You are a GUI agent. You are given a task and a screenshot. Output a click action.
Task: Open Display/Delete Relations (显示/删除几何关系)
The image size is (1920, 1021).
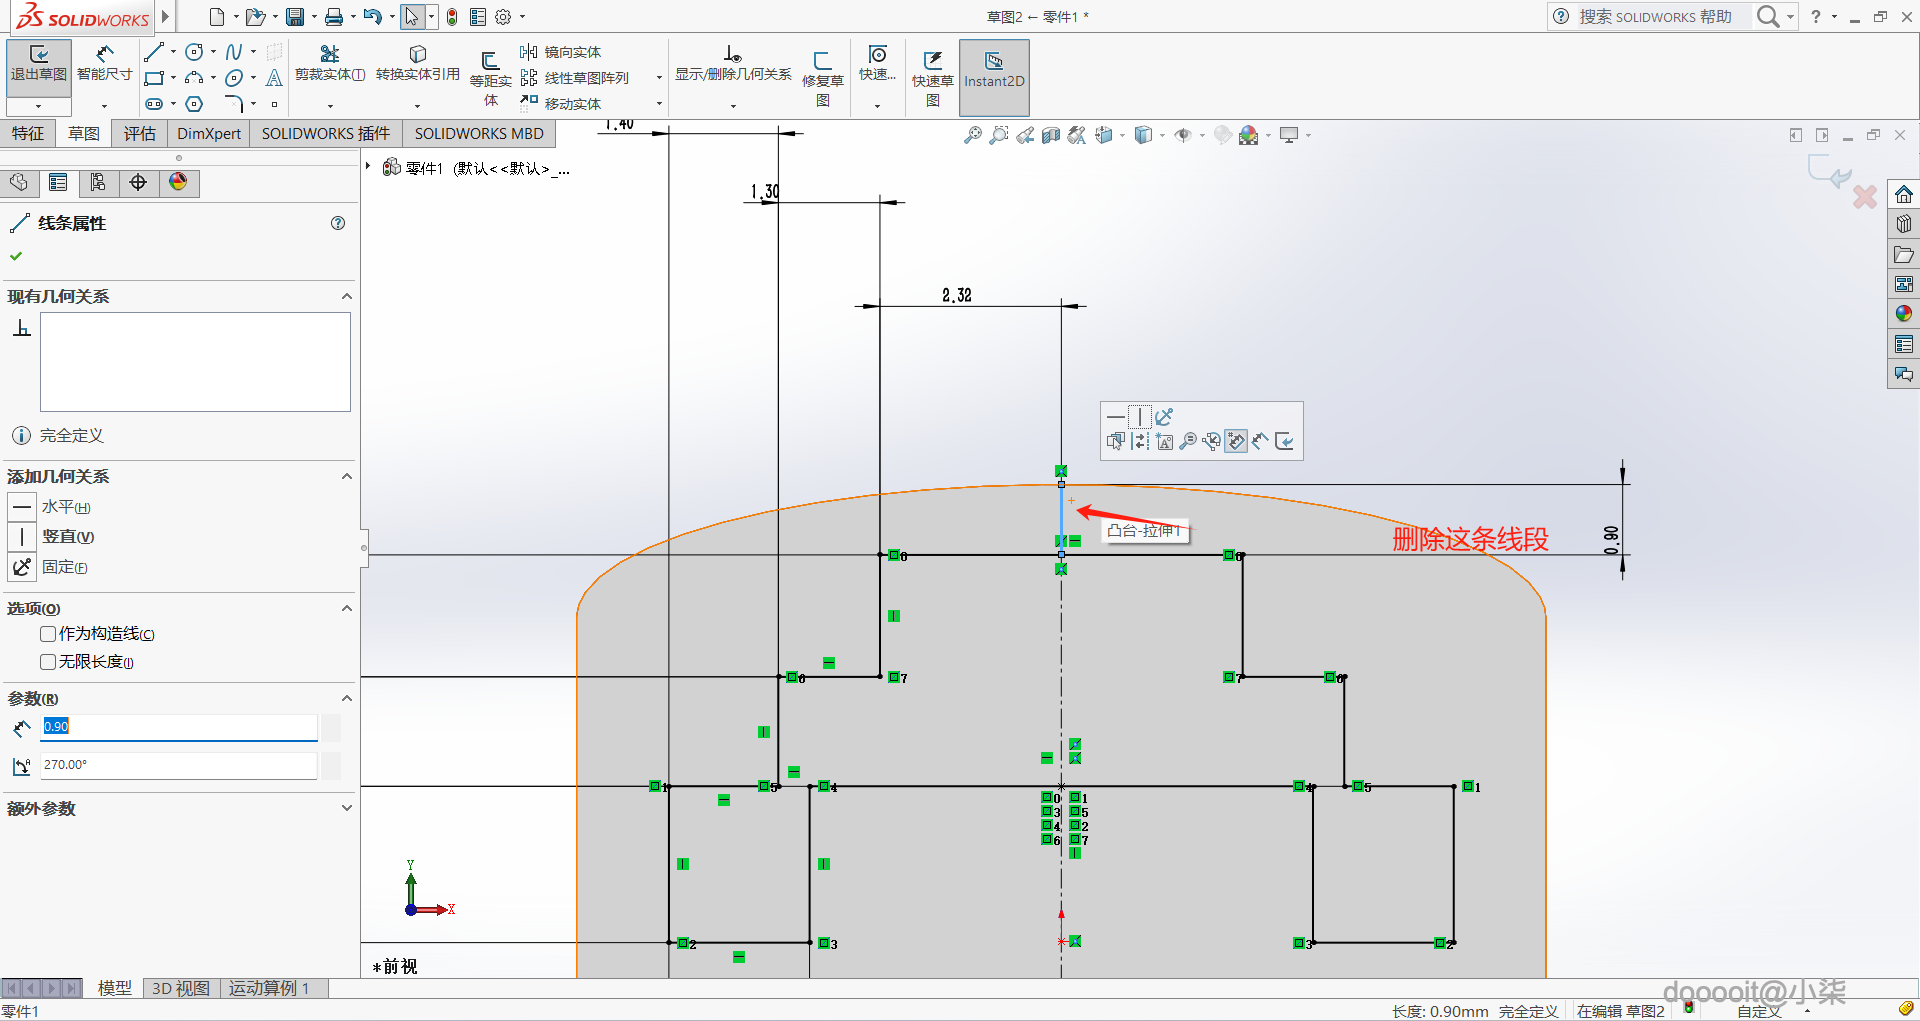tap(732, 62)
